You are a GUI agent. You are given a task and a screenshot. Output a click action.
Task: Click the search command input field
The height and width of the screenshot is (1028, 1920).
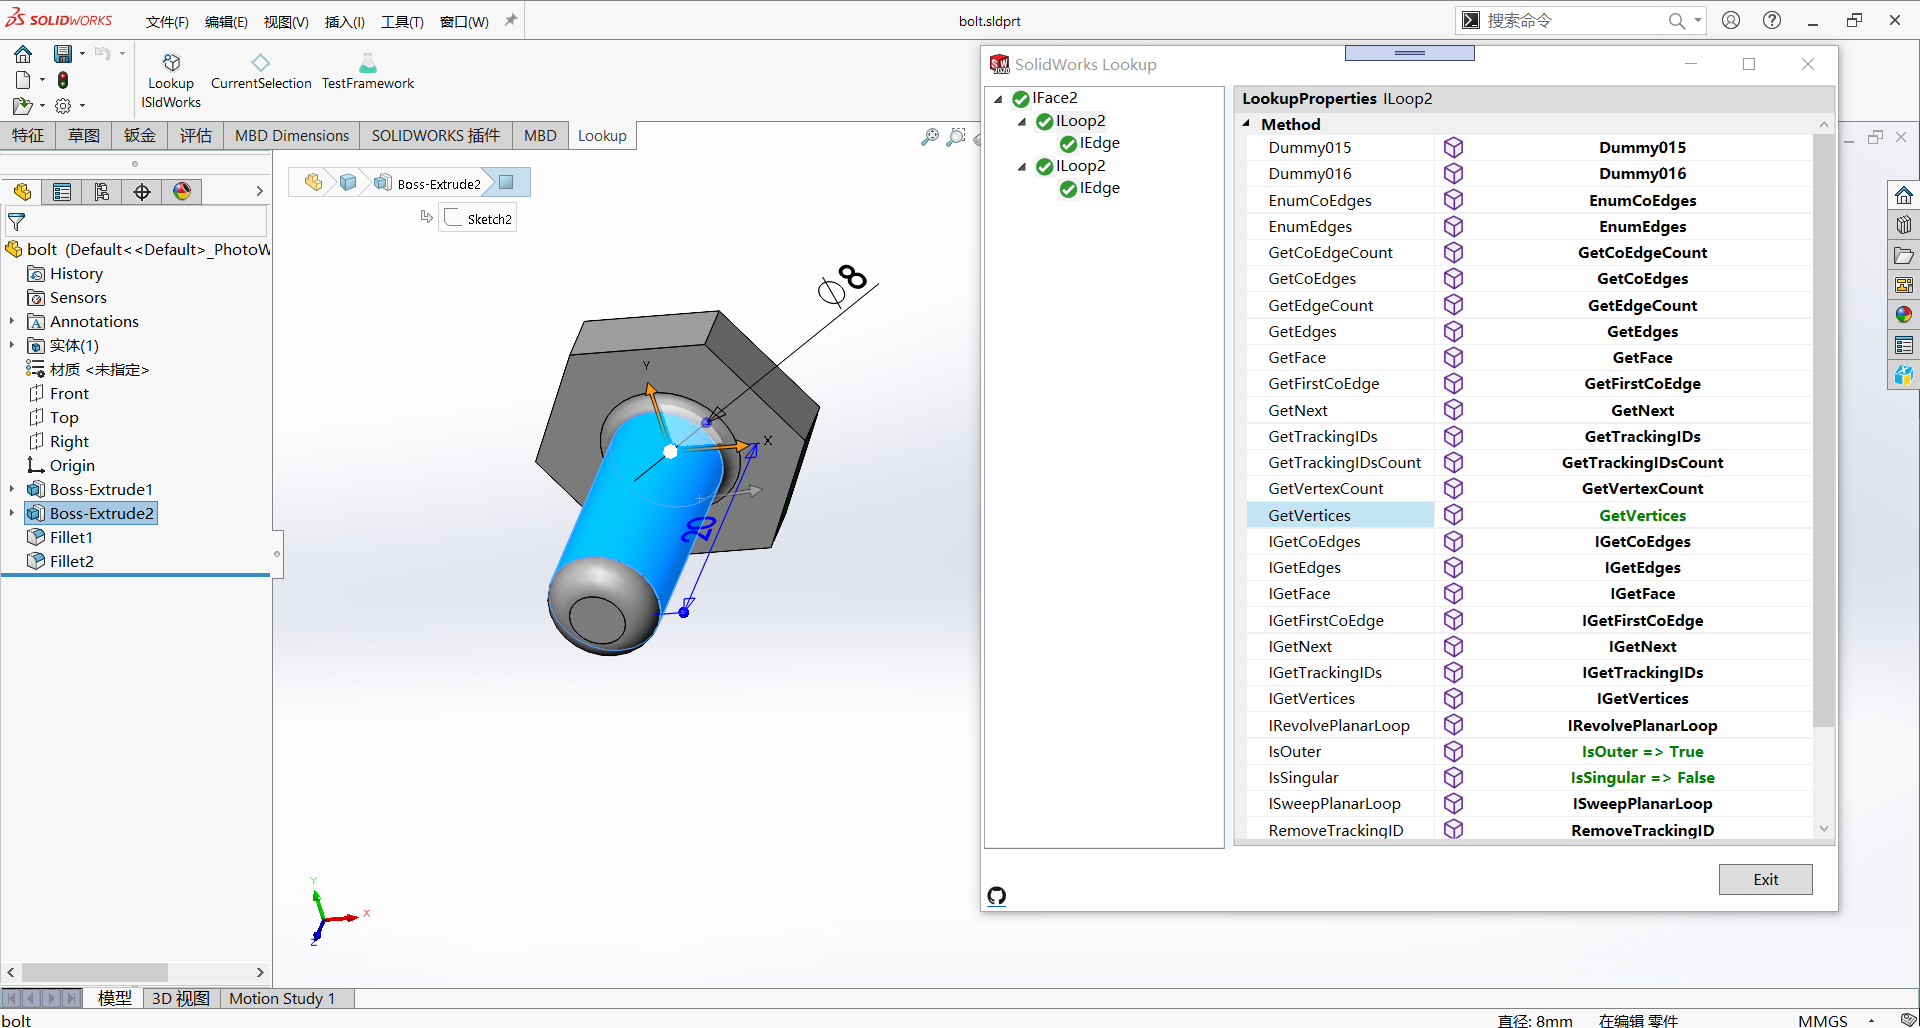1572,20
